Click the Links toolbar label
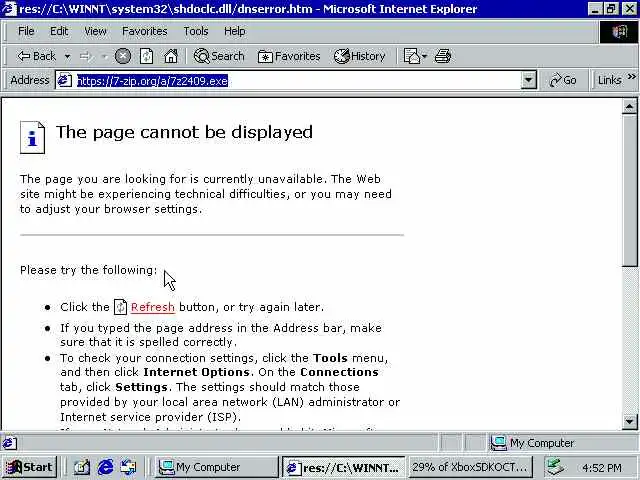This screenshot has width=640, height=480. point(609,80)
